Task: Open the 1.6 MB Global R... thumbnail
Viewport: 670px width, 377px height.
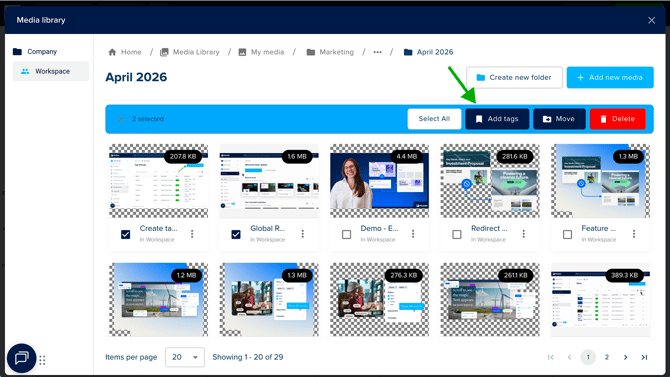Action: click(269, 181)
